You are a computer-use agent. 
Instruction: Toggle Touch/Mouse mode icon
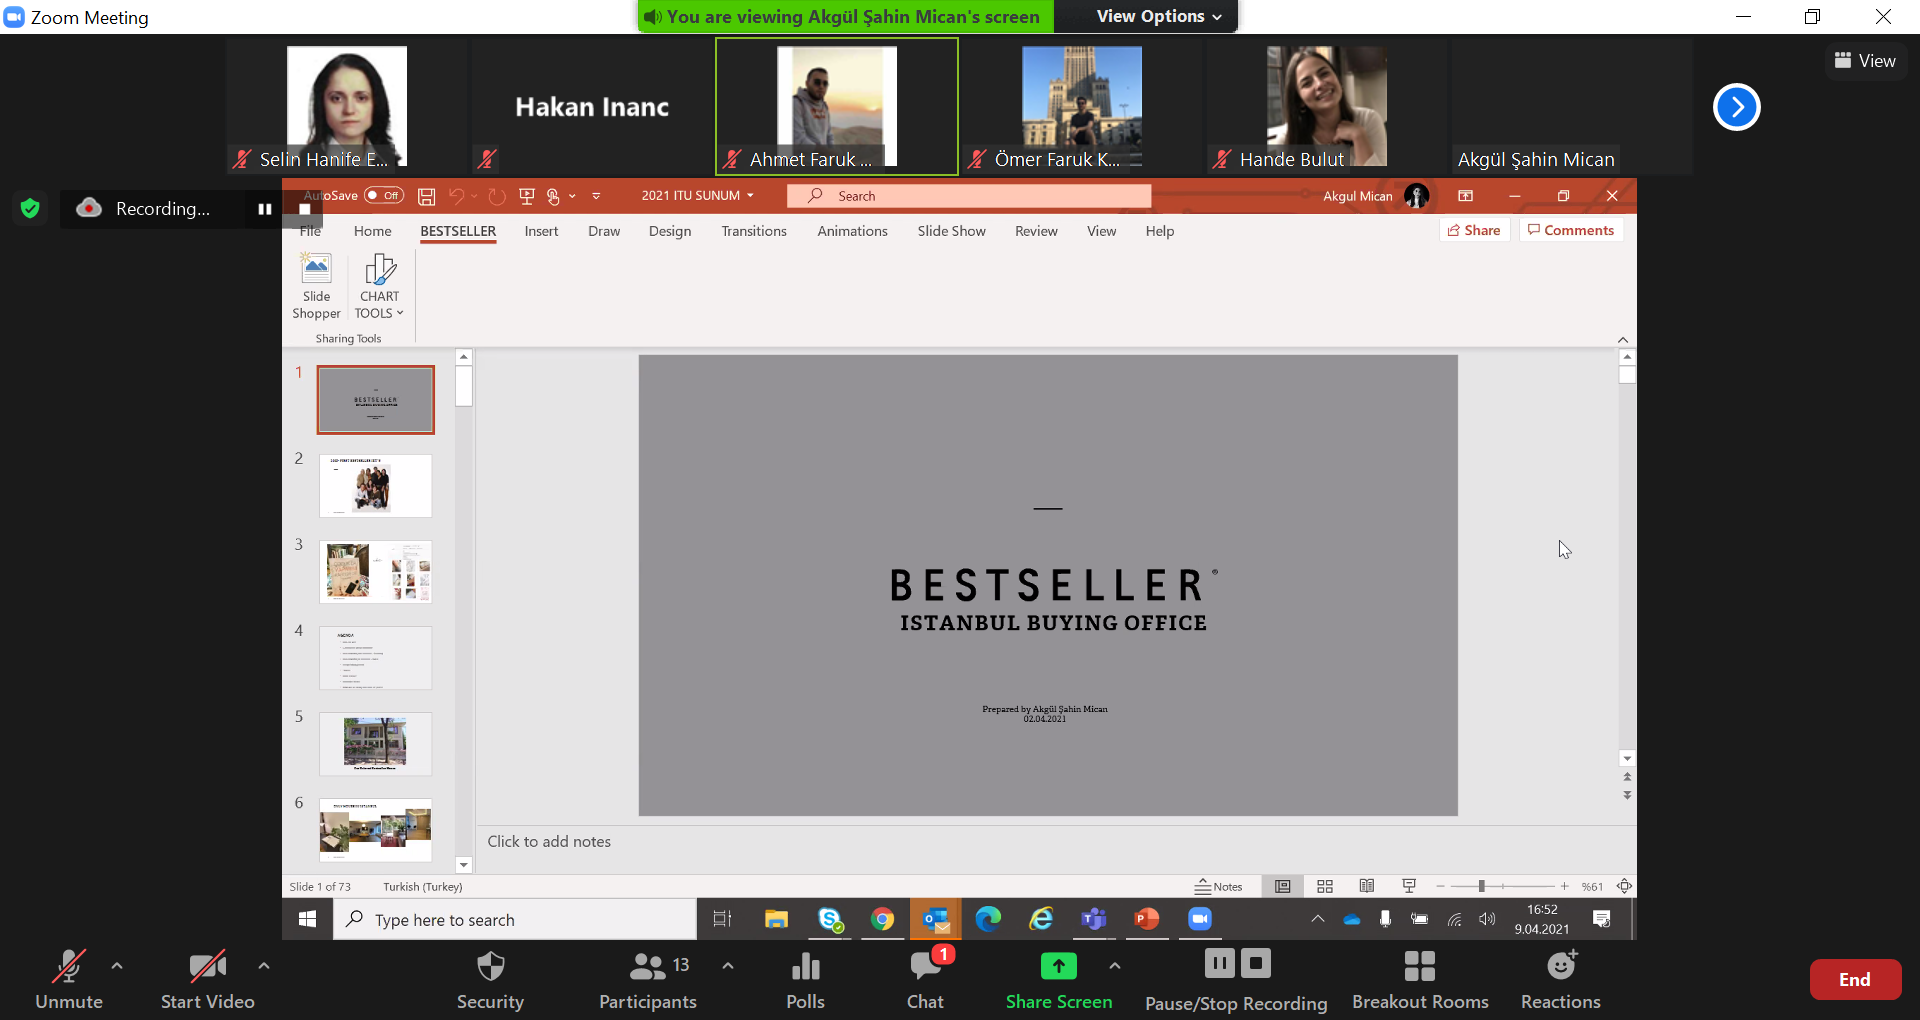click(x=553, y=196)
